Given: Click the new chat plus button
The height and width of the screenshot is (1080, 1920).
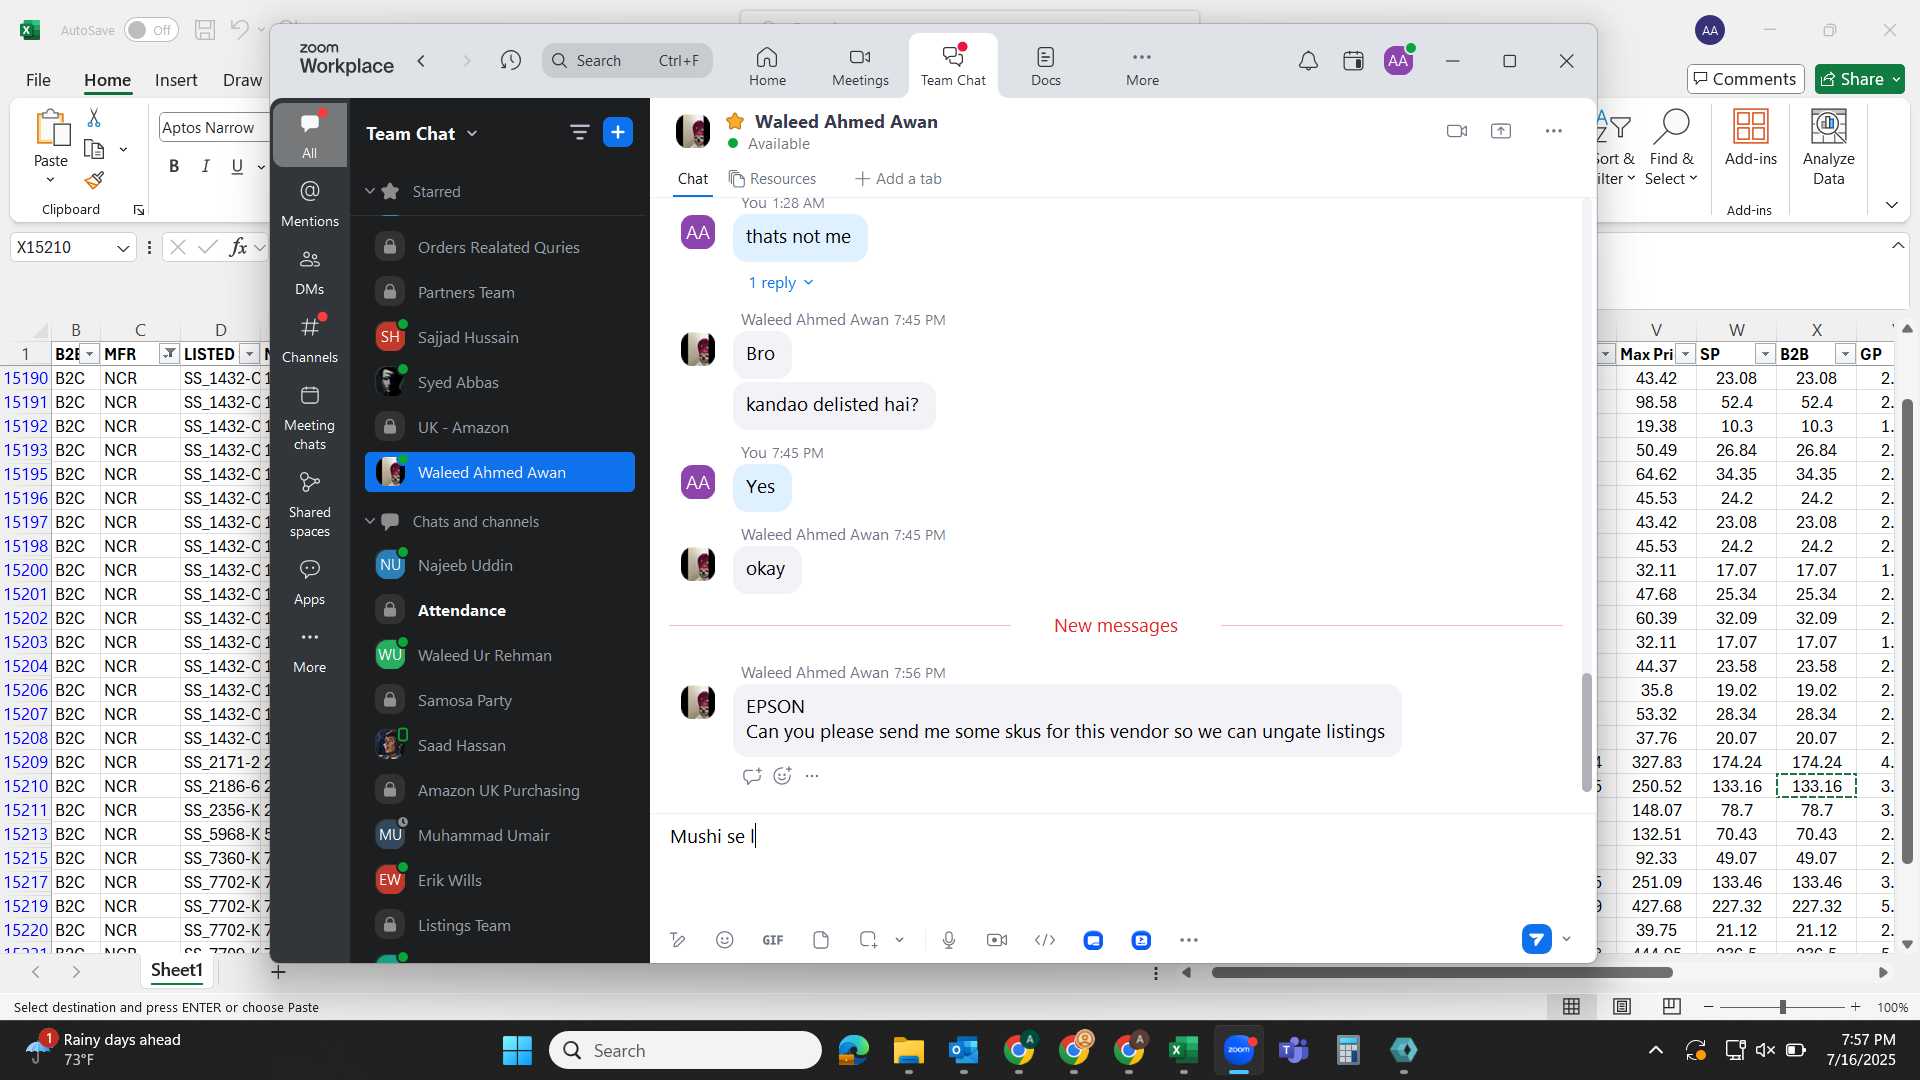Looking at the screenshot, I should tap(618, 132).
